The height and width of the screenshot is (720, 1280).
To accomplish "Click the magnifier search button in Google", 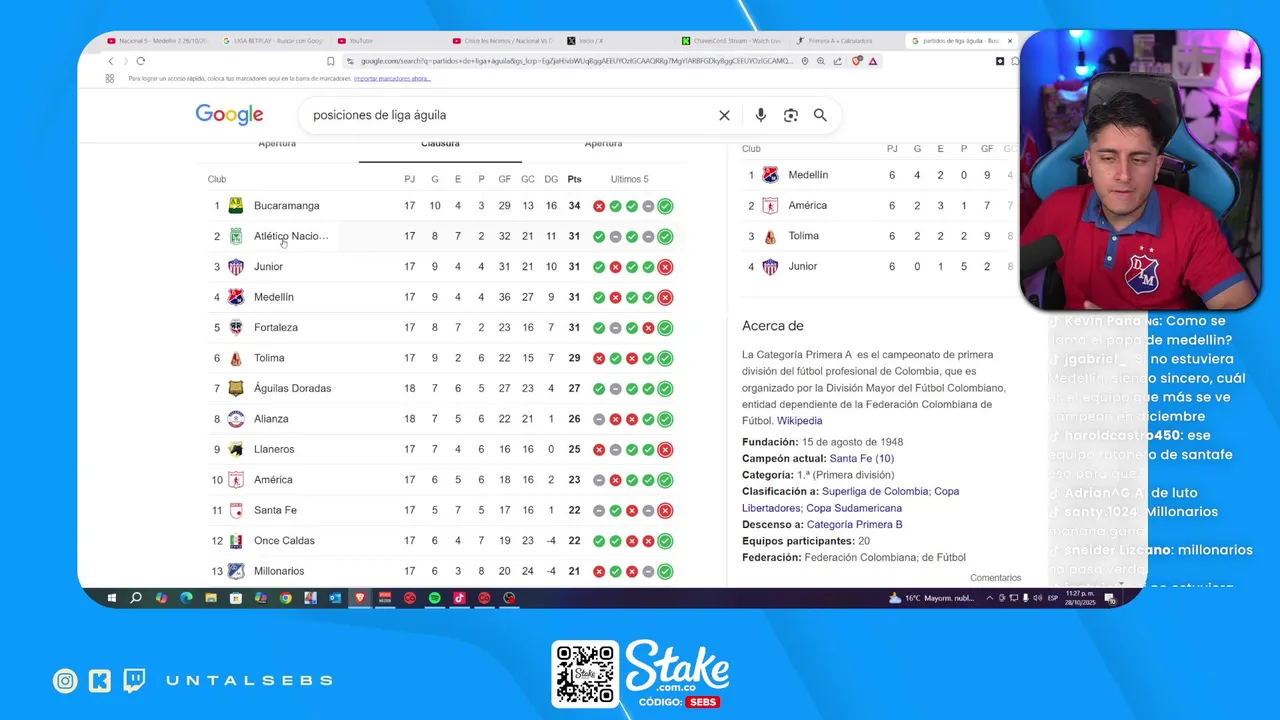I will point(820,115).
